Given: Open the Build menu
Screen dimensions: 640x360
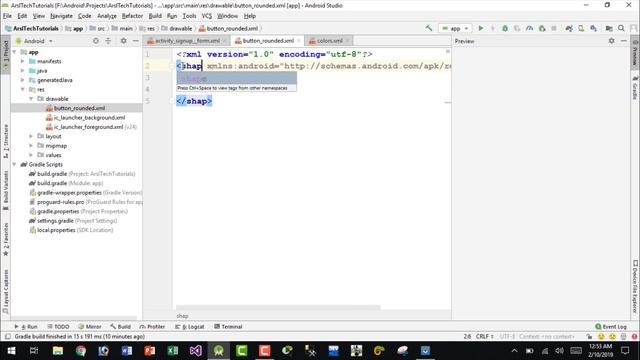Looking at the screenshot, I should point(155,16).
